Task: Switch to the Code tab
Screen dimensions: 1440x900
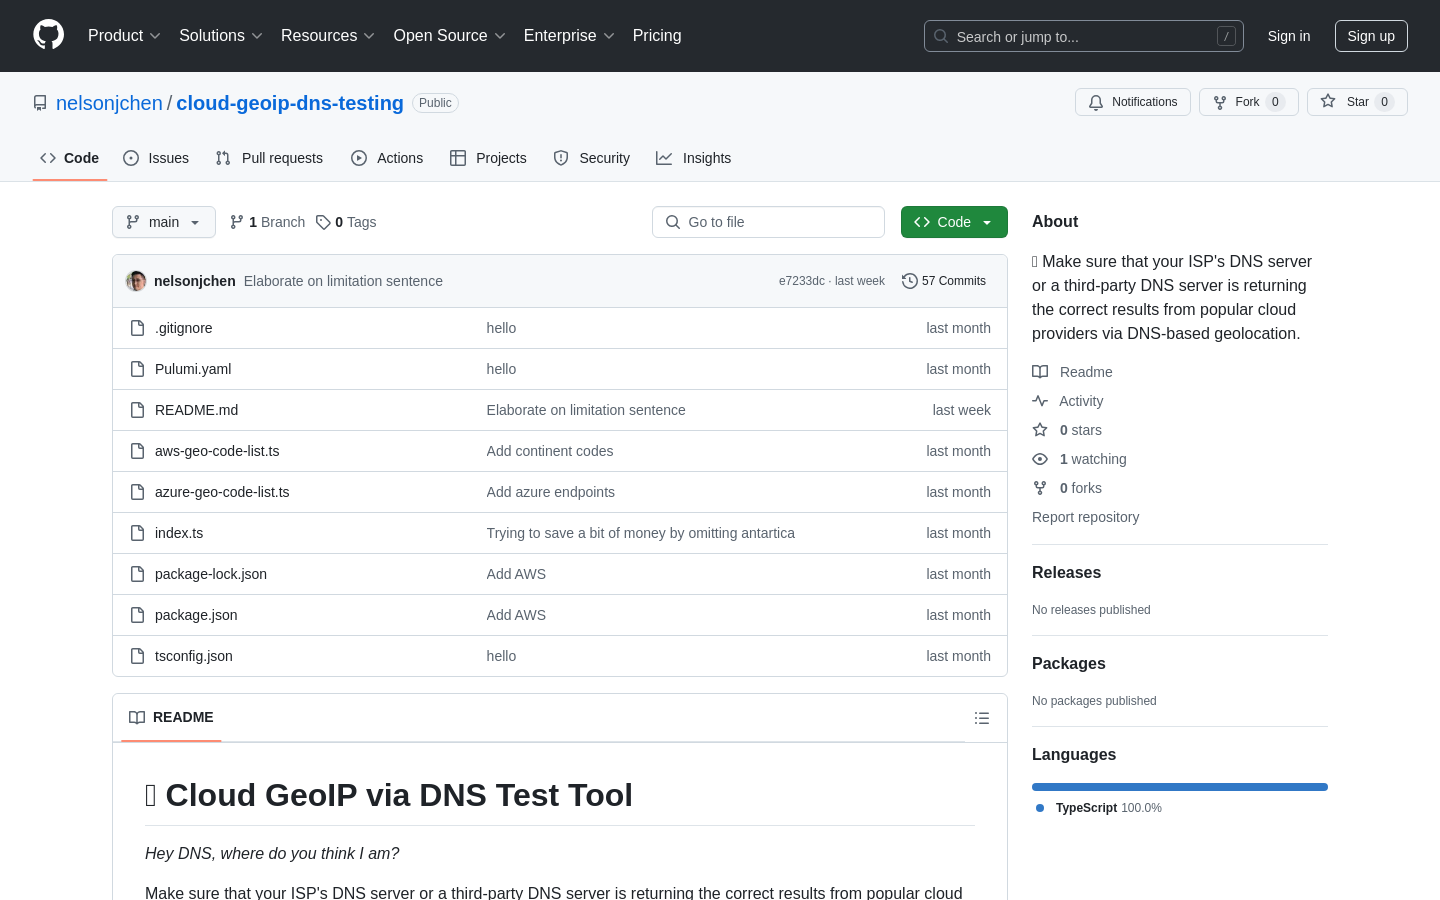Action: point(70,158)
